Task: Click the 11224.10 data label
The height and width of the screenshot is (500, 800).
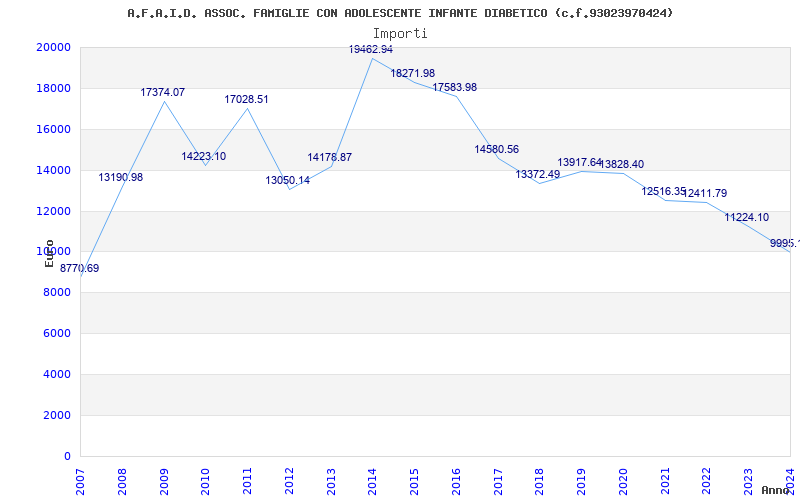Action: click(x=746, y=217)
